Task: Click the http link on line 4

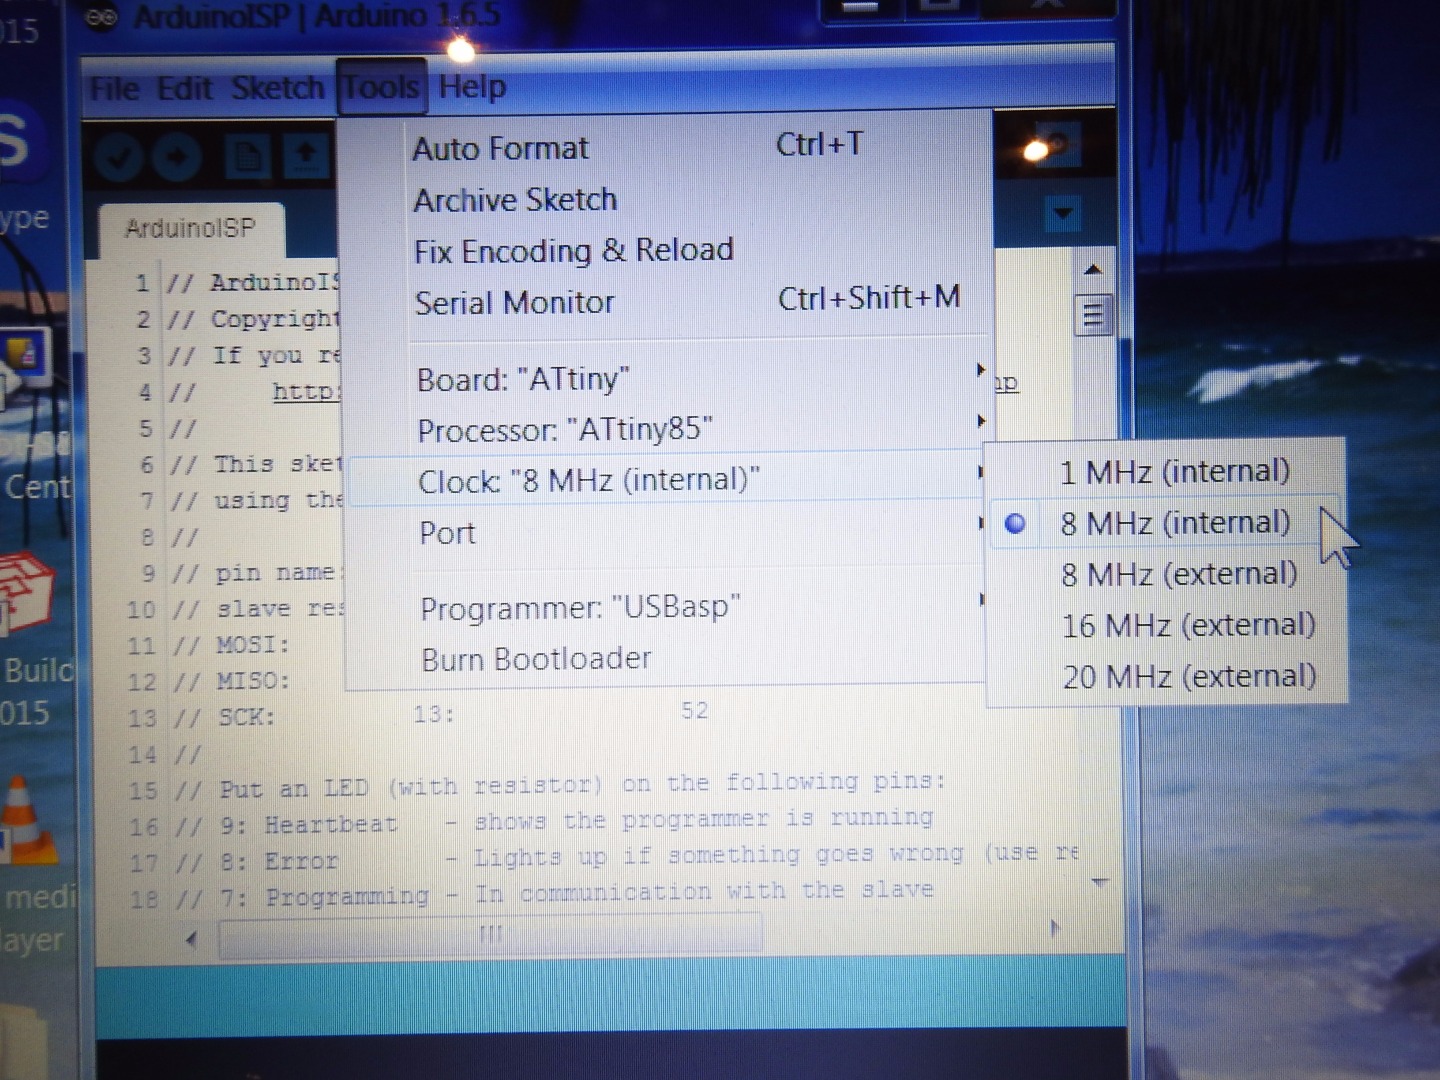Action: [305, 391]
